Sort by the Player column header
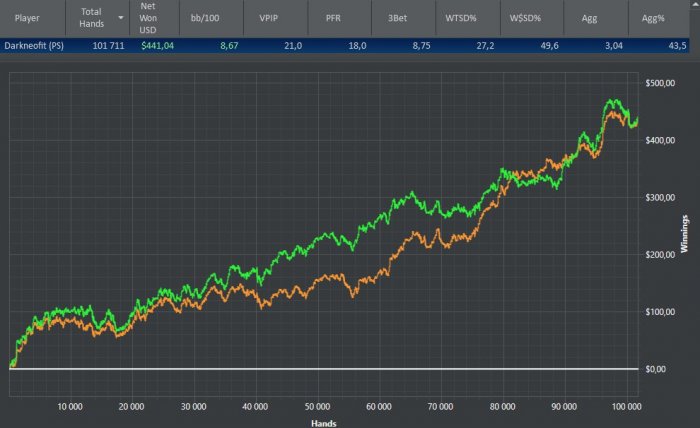Viewport: 700px width, 428px height. coord(27,18)
